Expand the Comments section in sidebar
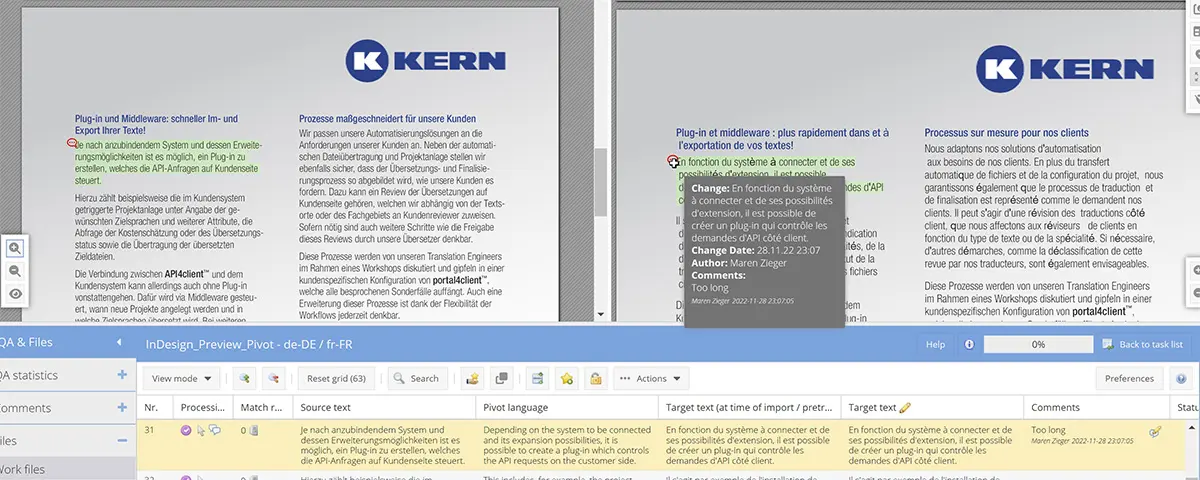1200x480 pixels. [122, 407]
